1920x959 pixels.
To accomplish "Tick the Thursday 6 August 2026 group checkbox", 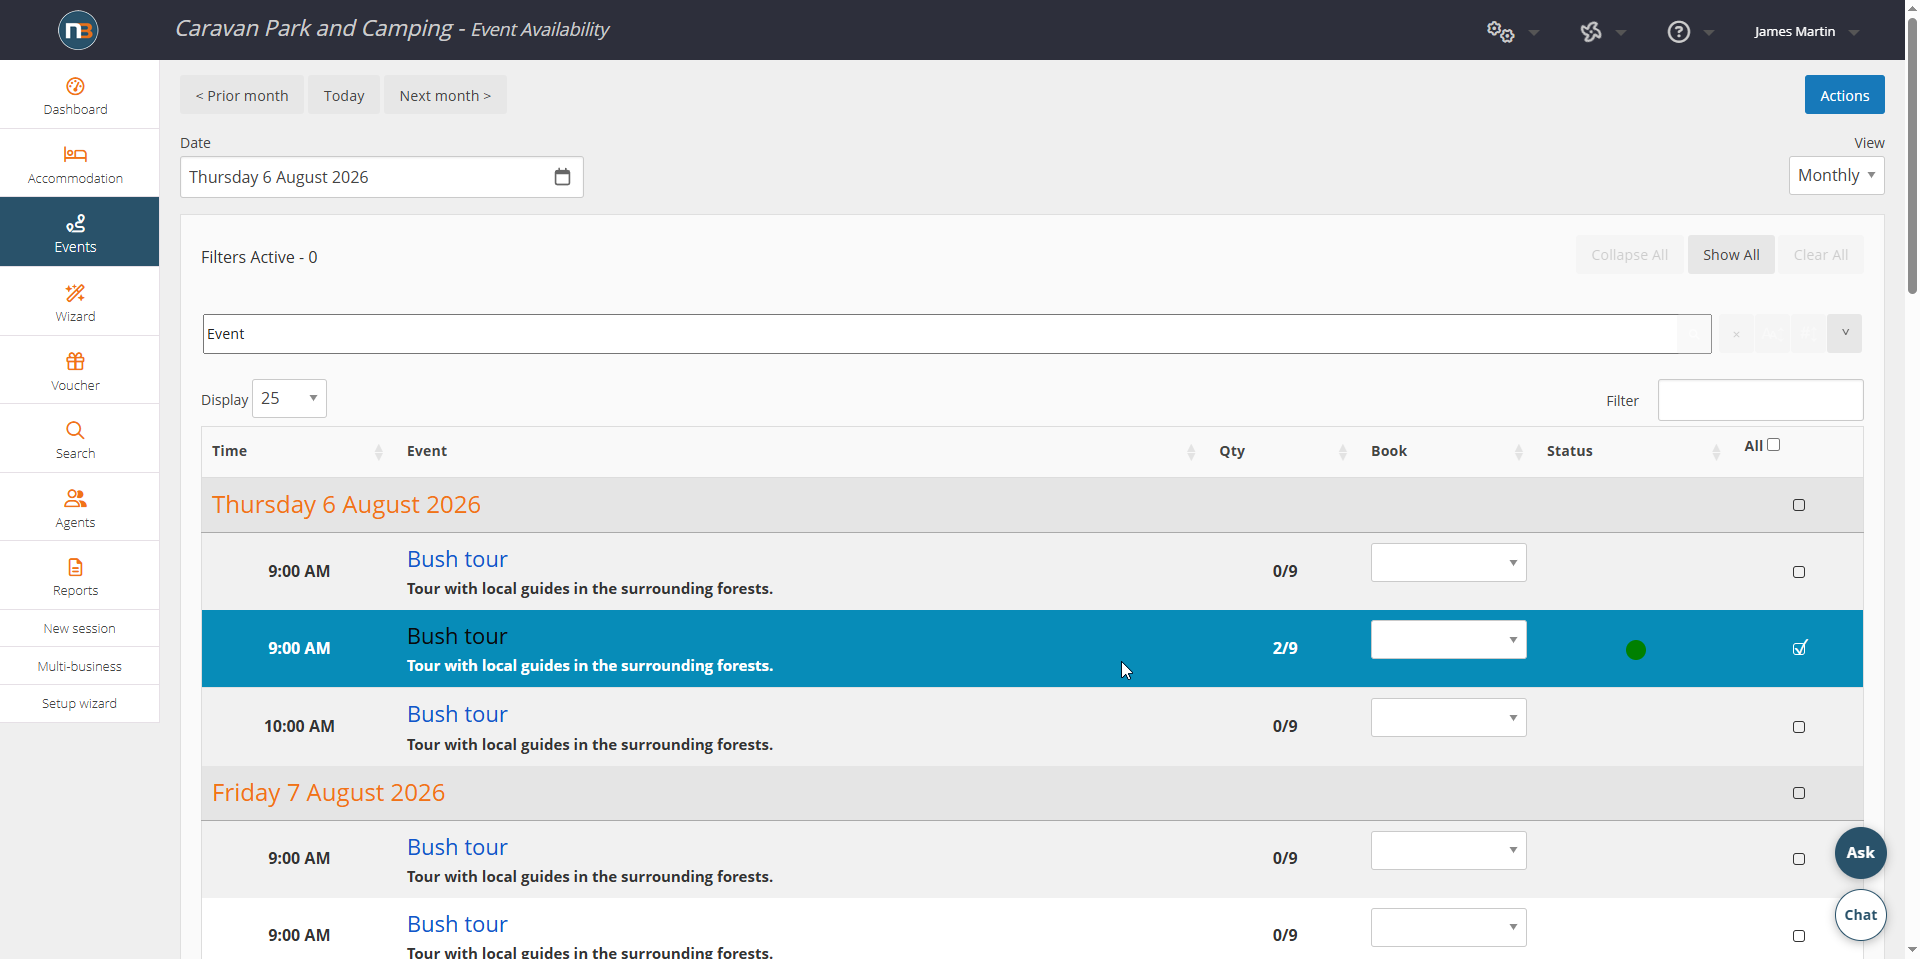I will 1799,505.
